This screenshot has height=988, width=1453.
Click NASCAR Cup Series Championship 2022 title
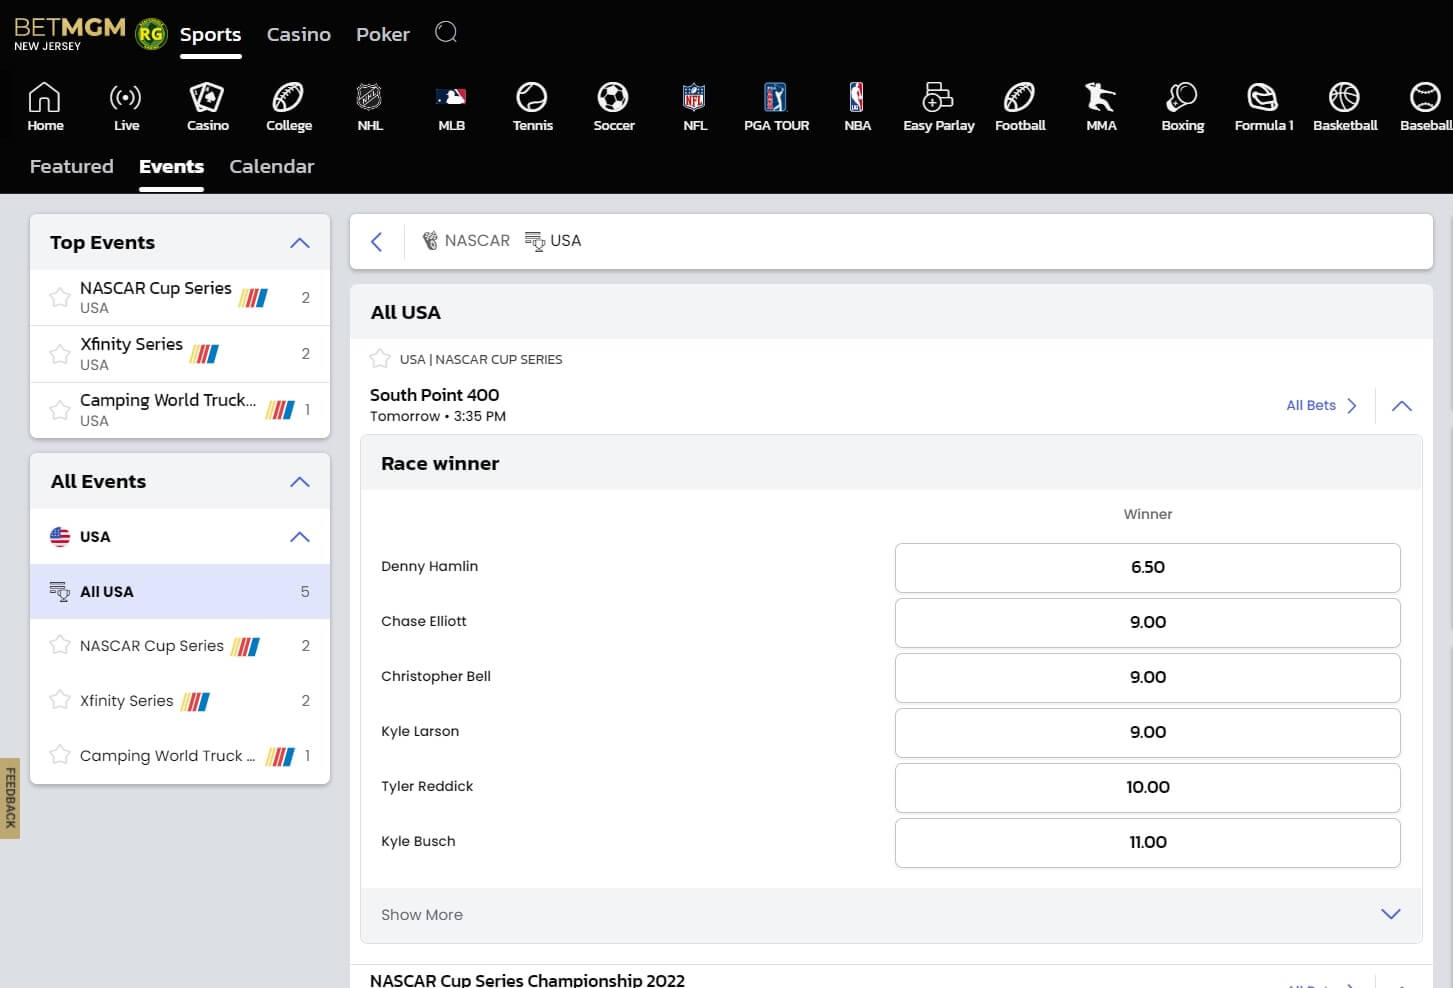pyautogui.click(x=527, y=980)
